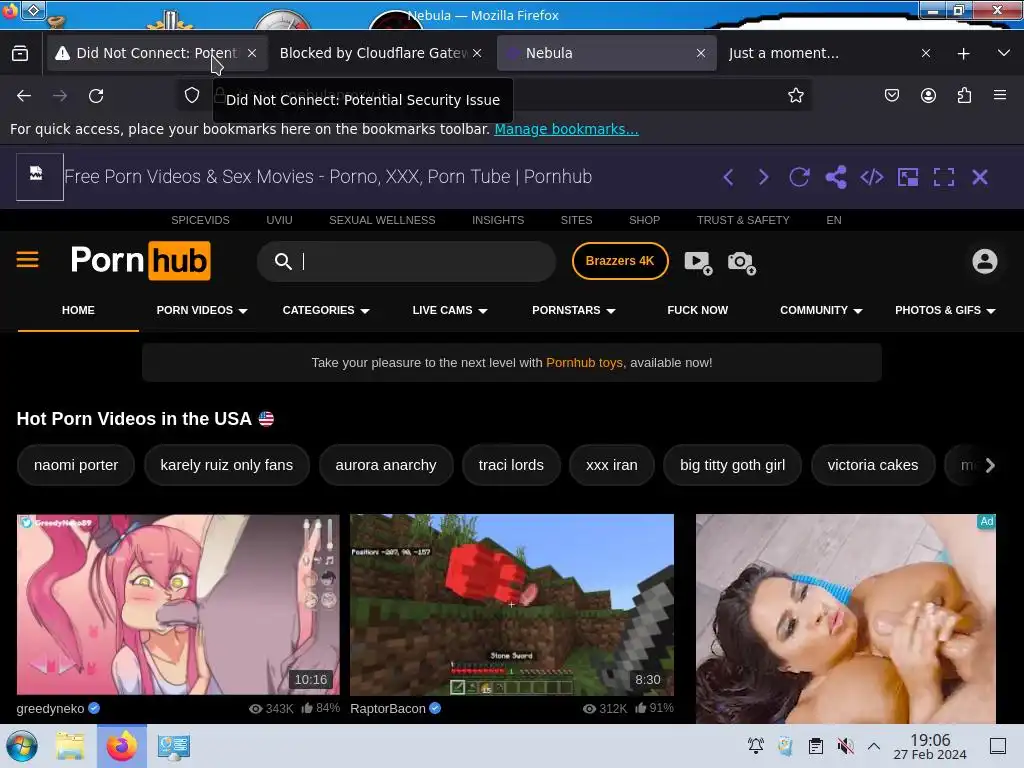Toggle the muted volume tray icon
Viewport: 1024px width, 768px height.
[845, 746]
